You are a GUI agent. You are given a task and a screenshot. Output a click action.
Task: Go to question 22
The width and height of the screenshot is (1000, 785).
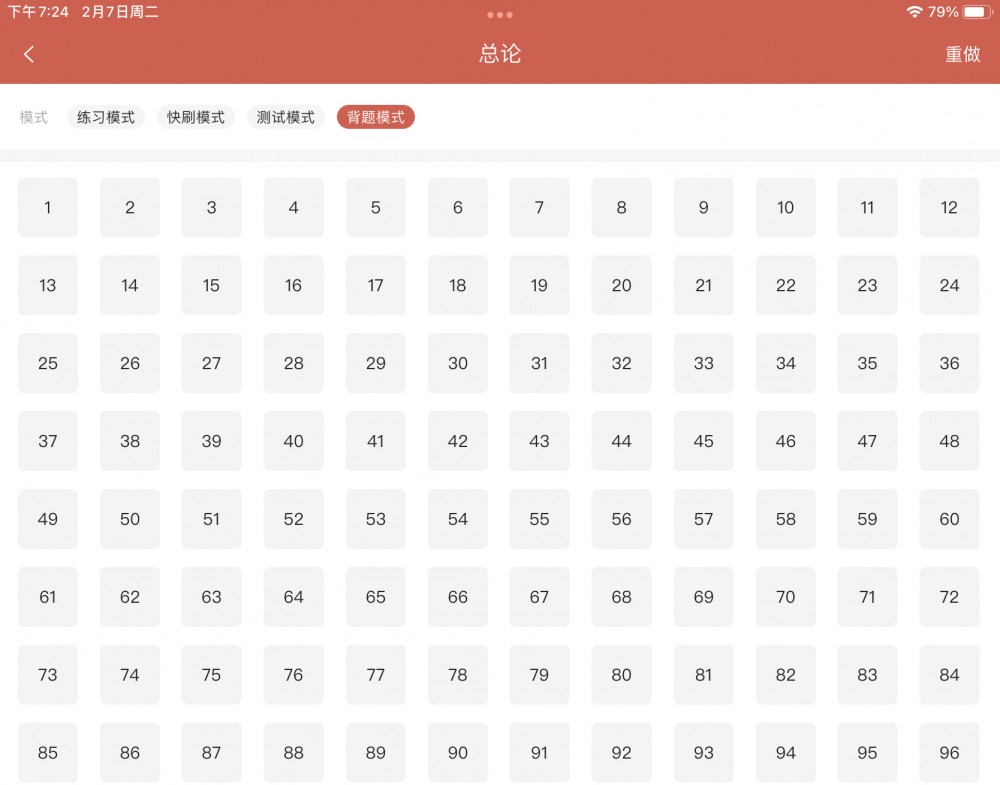[786, 285]
